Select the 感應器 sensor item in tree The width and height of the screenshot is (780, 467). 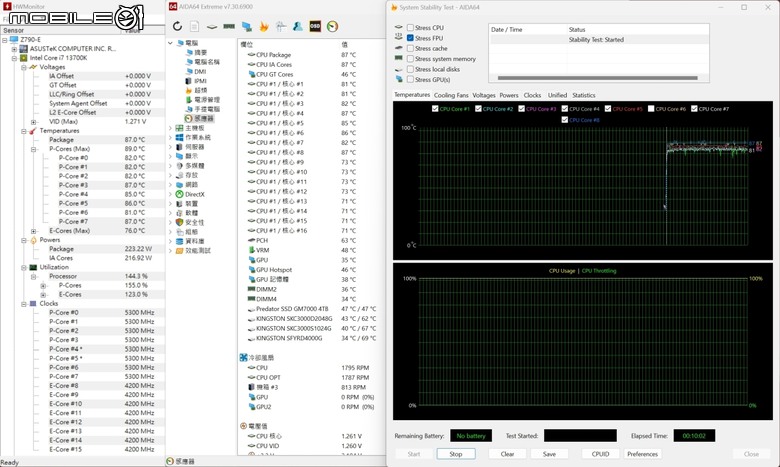(199, 118)
